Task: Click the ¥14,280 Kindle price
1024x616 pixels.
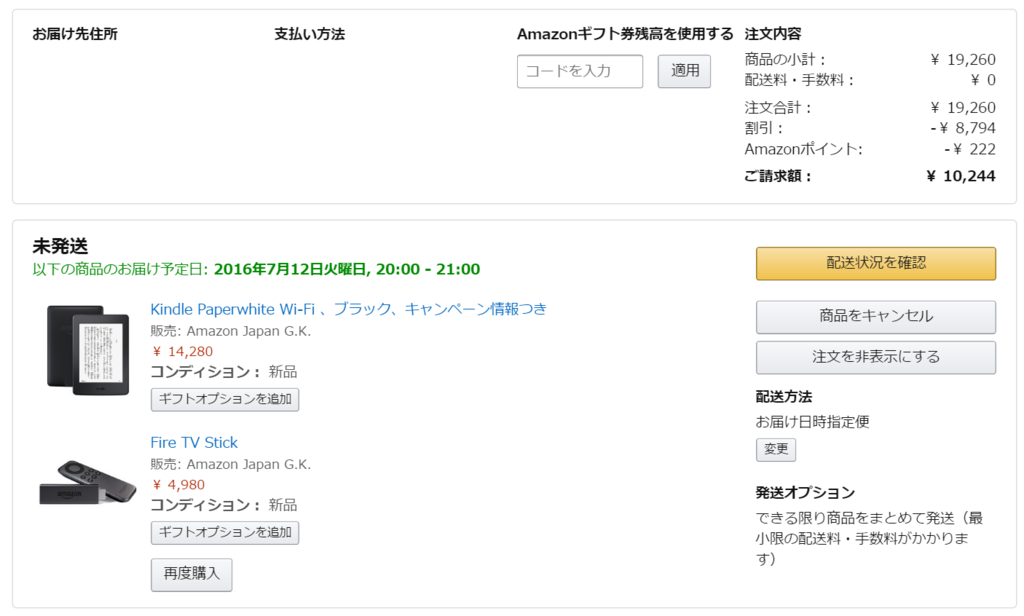Action: (x=182, y=351)
